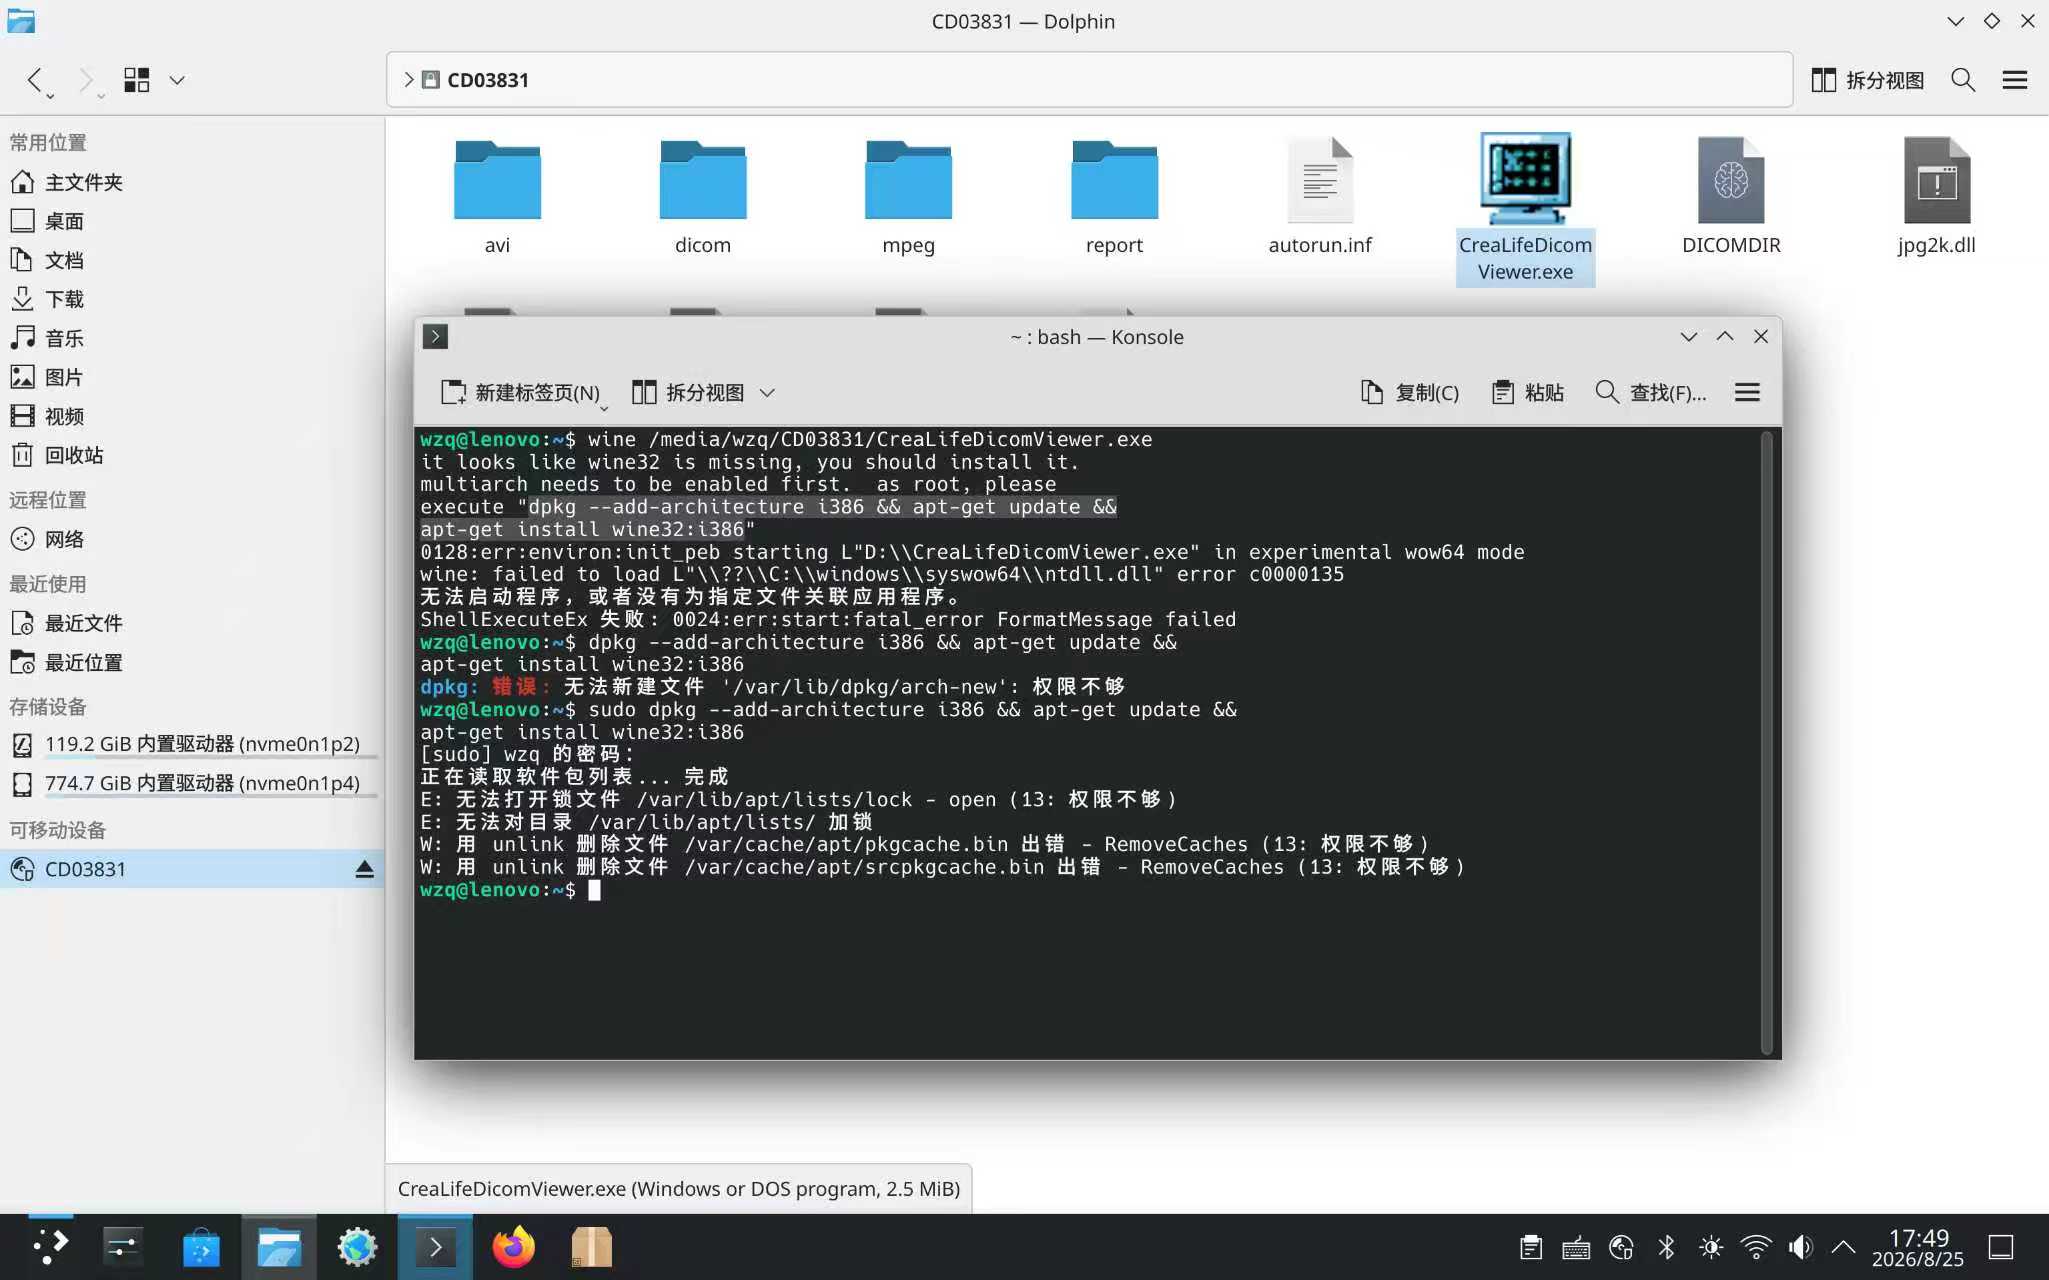
Task: Toggle Bluetooth from system tray
Action: tap(1666, 1247)
